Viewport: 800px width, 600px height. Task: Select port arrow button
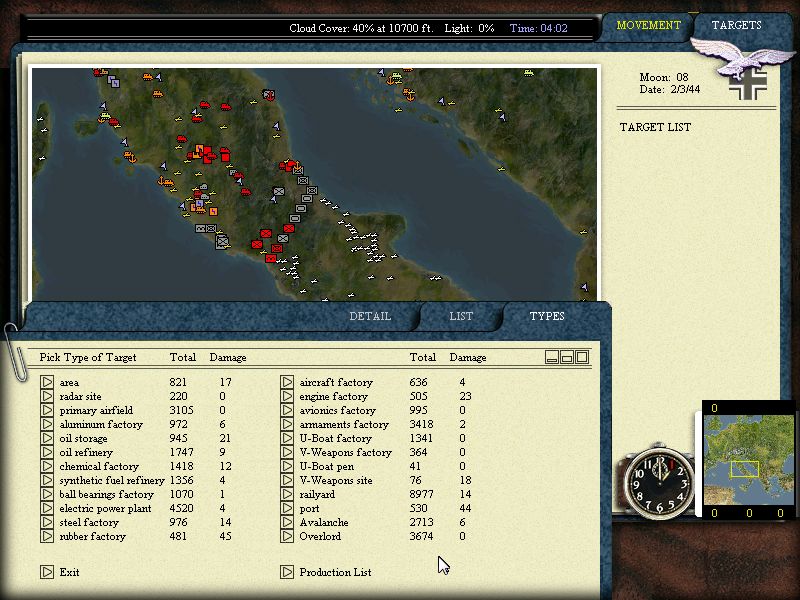coord(287,508)
